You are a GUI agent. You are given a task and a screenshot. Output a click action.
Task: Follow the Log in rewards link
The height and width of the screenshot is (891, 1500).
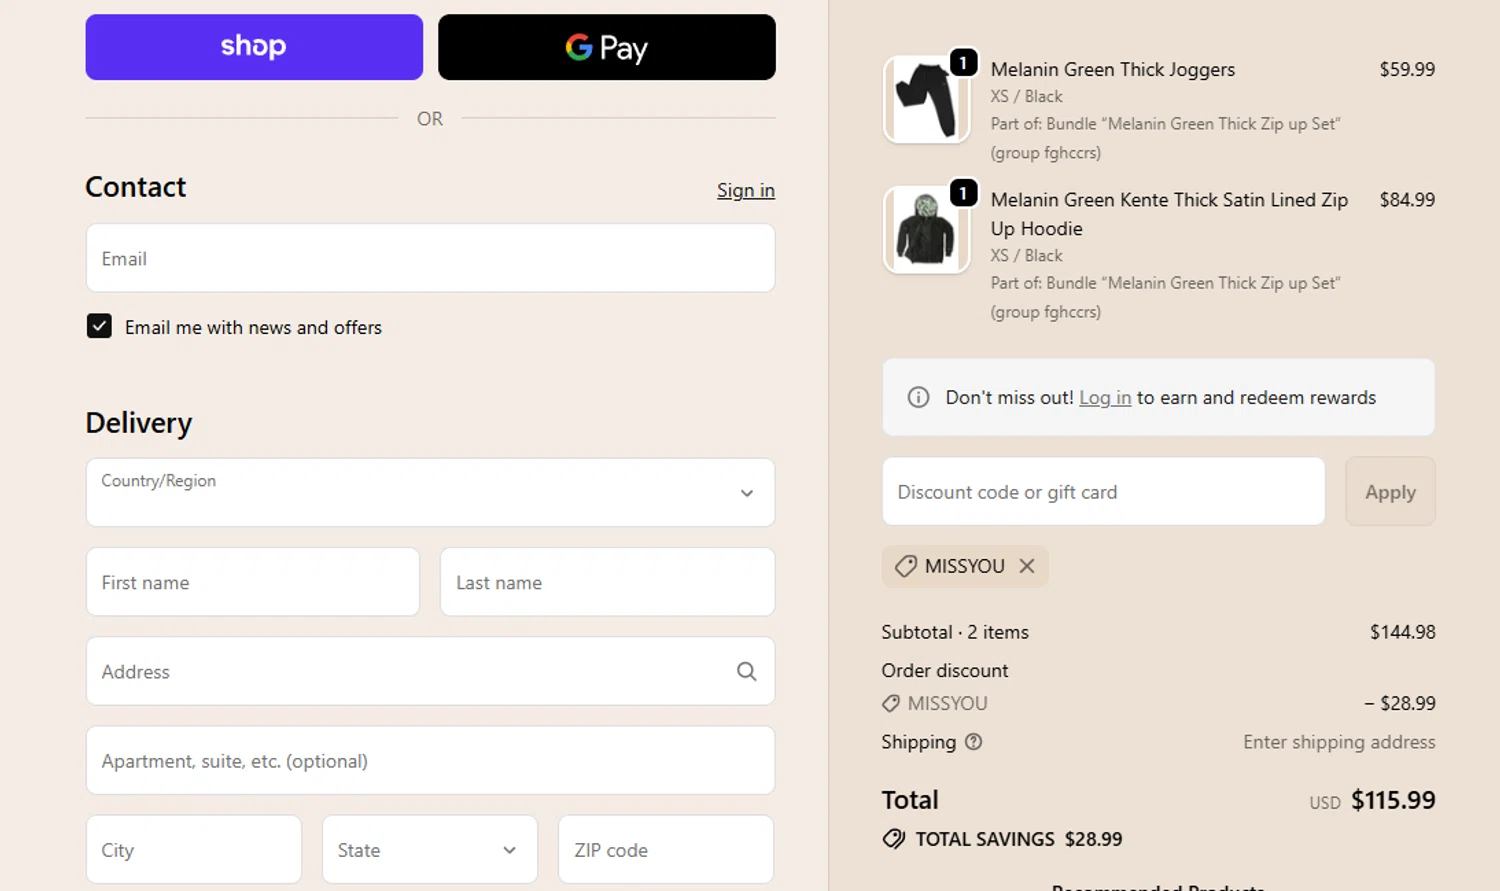pos(1105,397)
